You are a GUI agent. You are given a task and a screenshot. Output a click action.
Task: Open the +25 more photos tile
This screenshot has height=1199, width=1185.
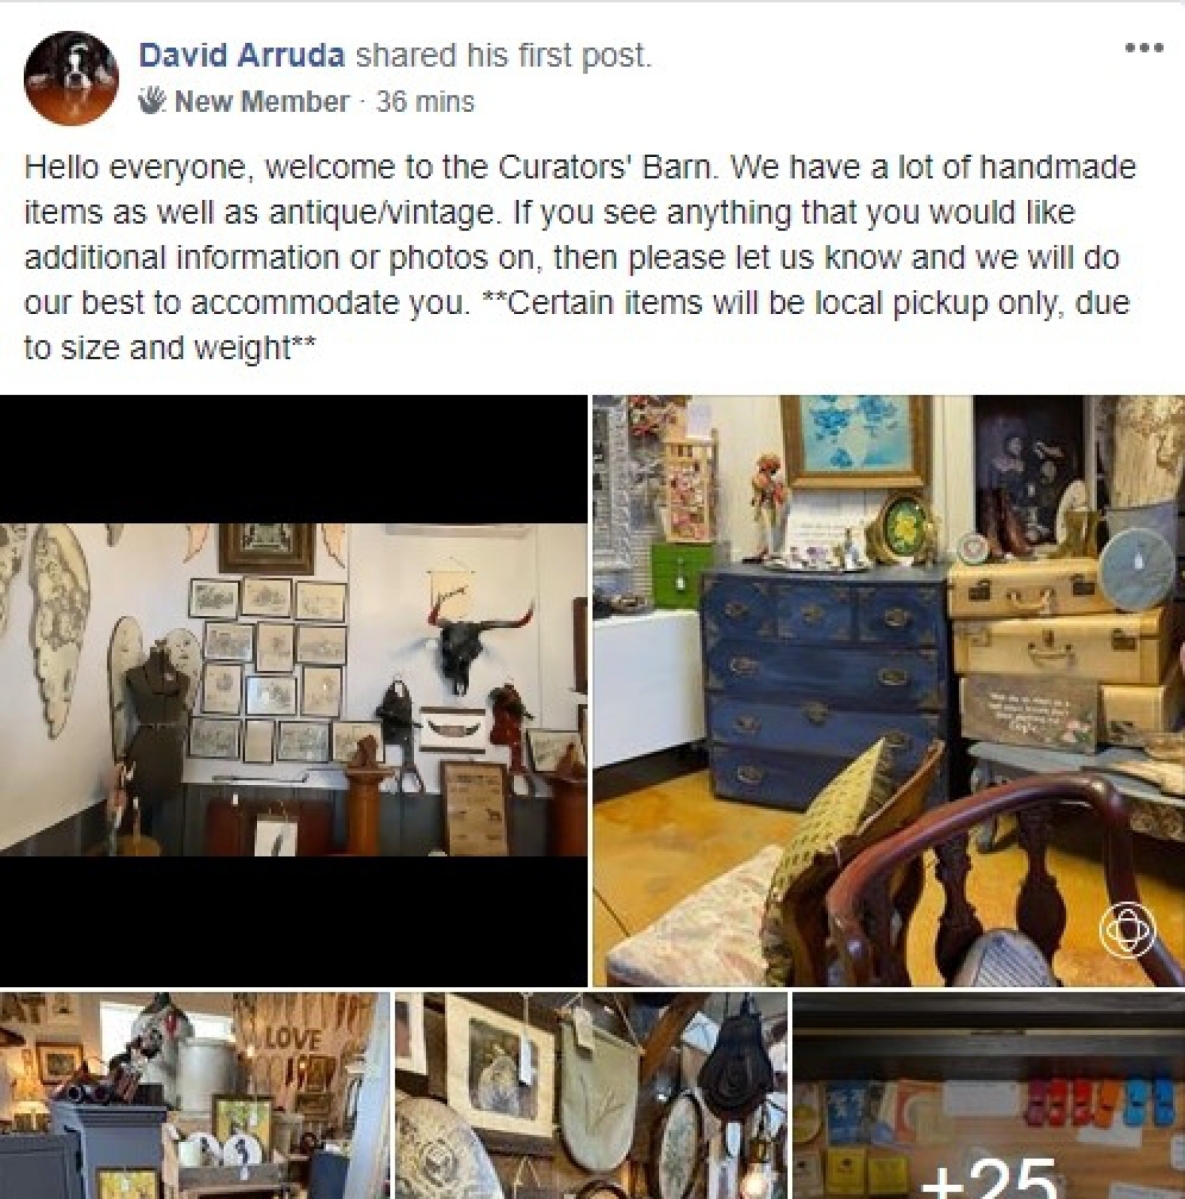[x=989, y=1095]
